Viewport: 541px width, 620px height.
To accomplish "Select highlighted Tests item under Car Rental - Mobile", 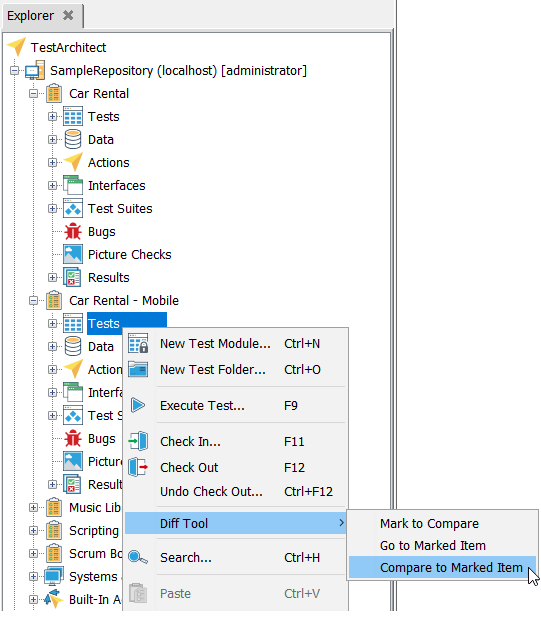I will (x=127, y=323).
